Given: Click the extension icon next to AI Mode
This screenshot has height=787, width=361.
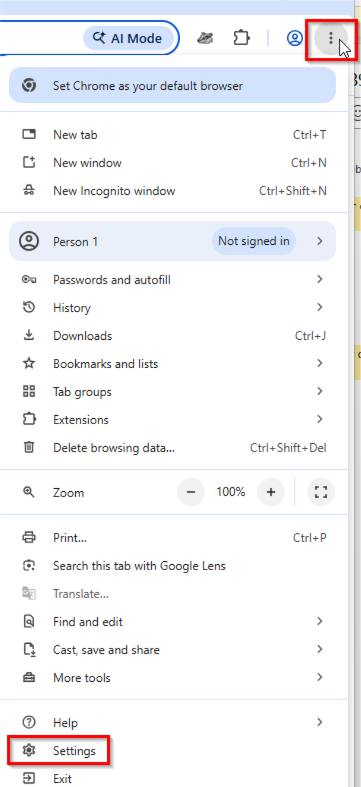Looking at the screenshot, I should pyautogui.click(x=205, y=38).
